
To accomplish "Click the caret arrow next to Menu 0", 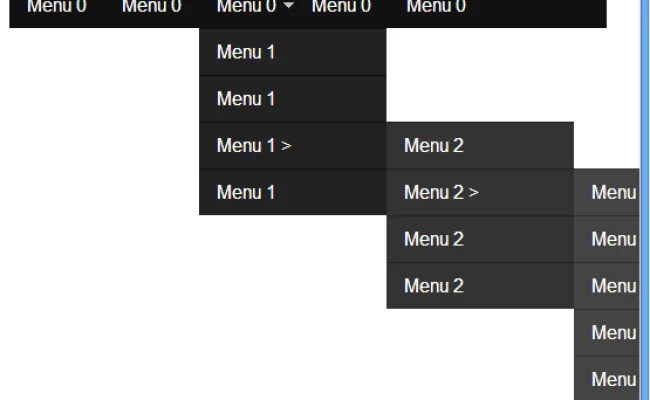I will pos(289,5).
